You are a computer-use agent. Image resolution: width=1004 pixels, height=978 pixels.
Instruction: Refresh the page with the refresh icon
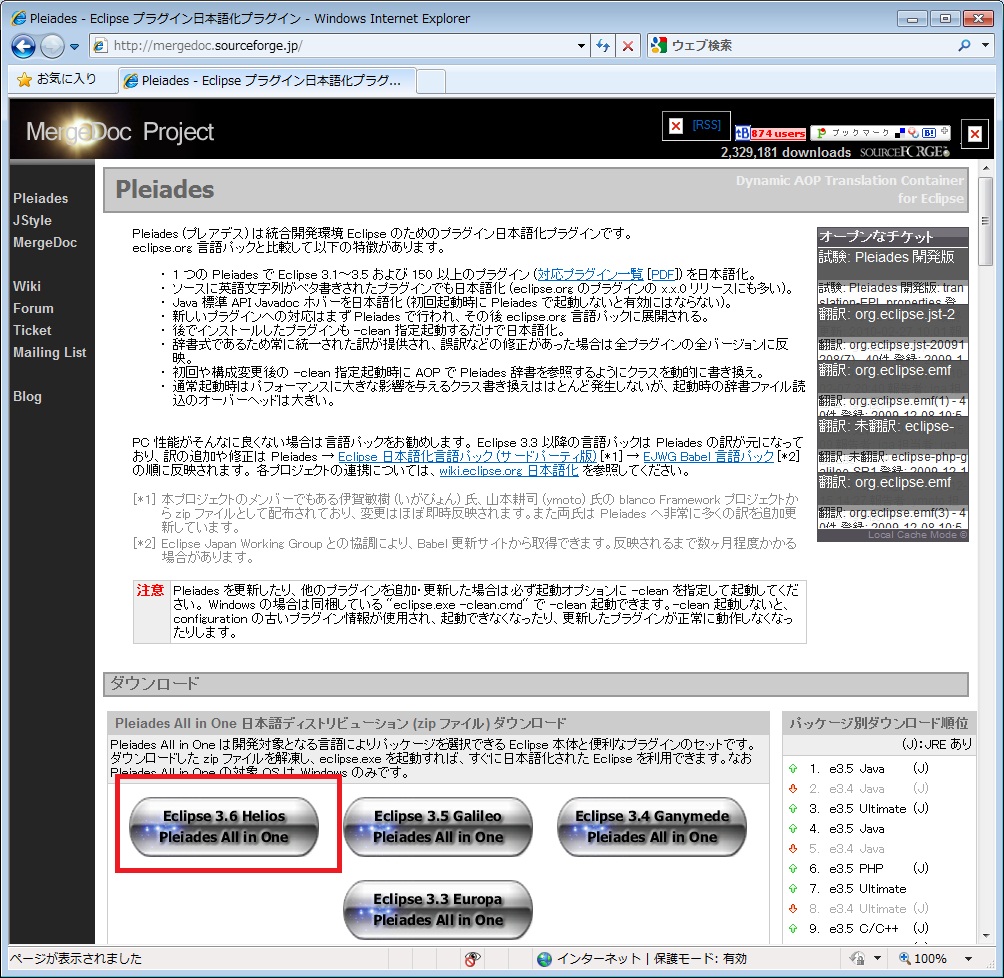coord(603,45)
